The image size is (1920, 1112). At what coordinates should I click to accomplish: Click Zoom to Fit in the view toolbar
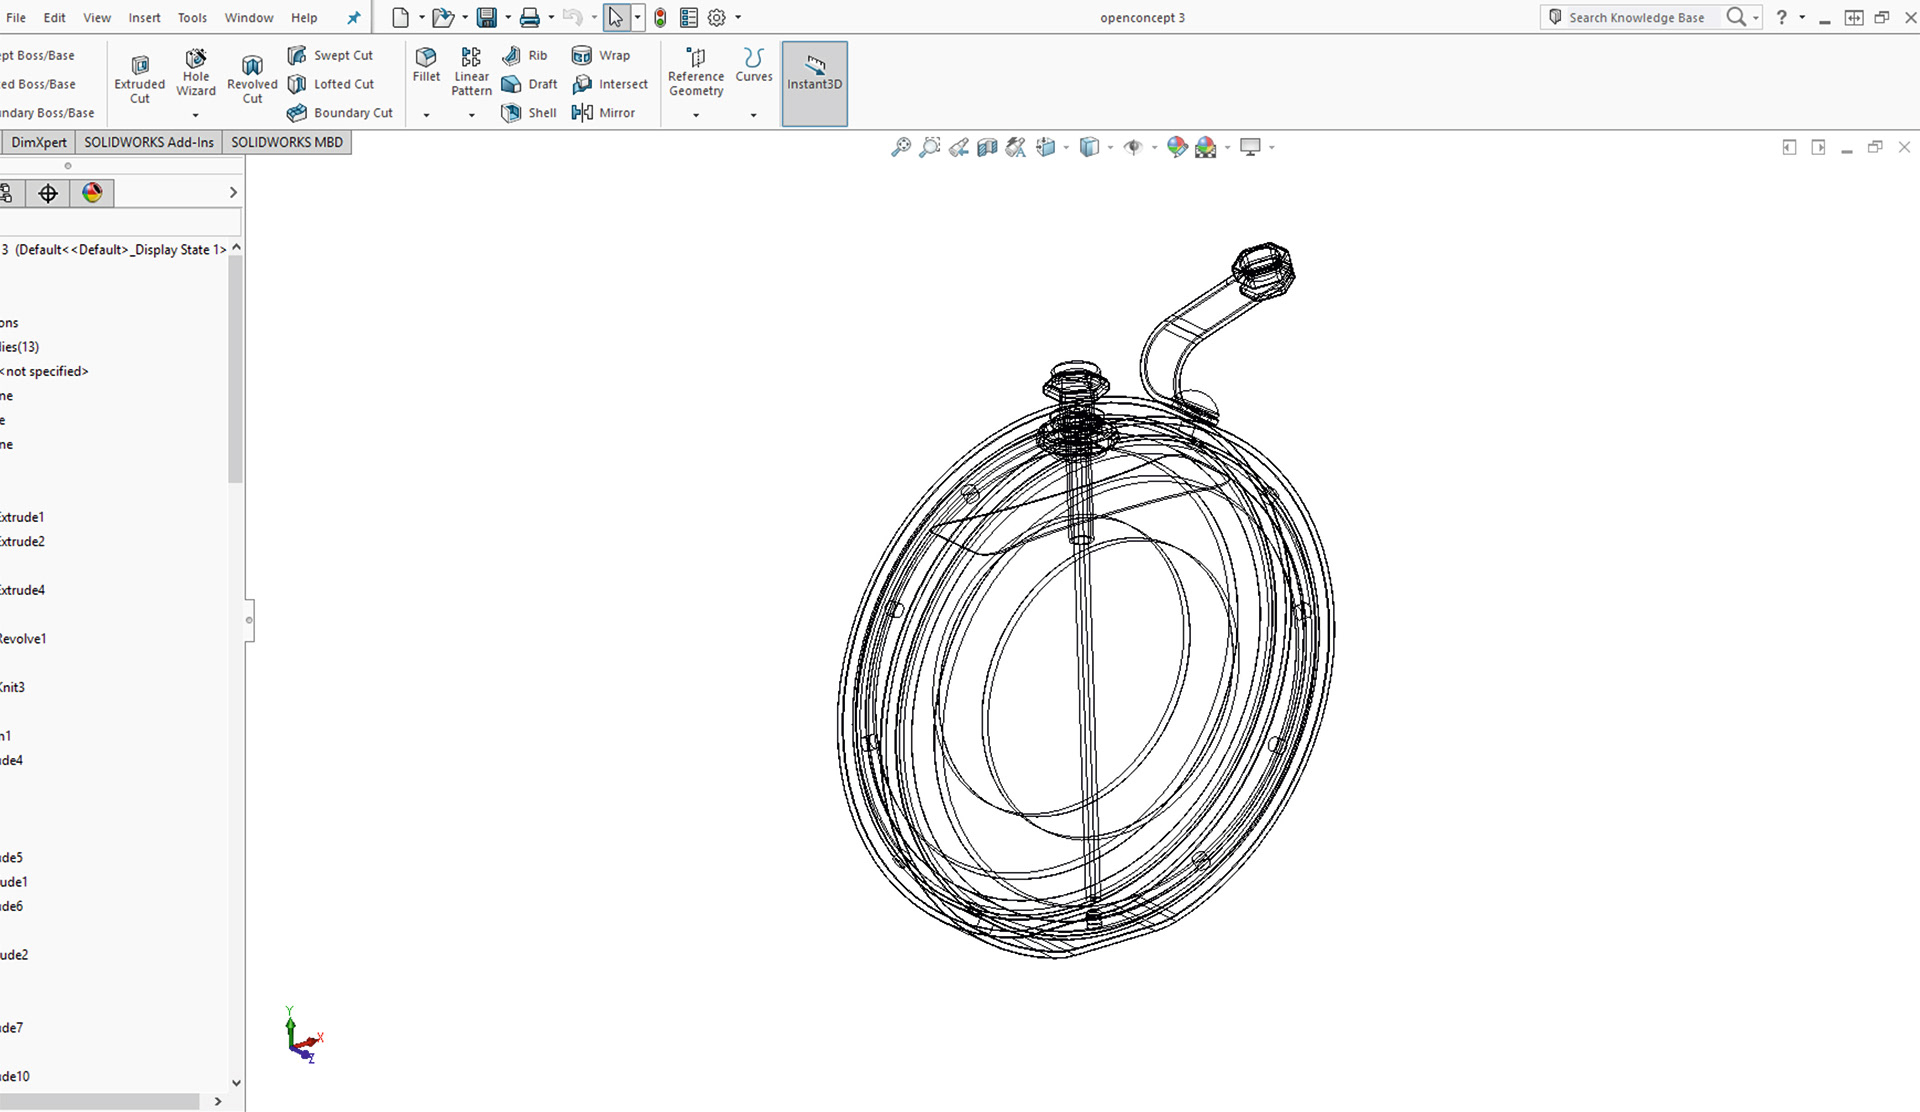point(902,147)
